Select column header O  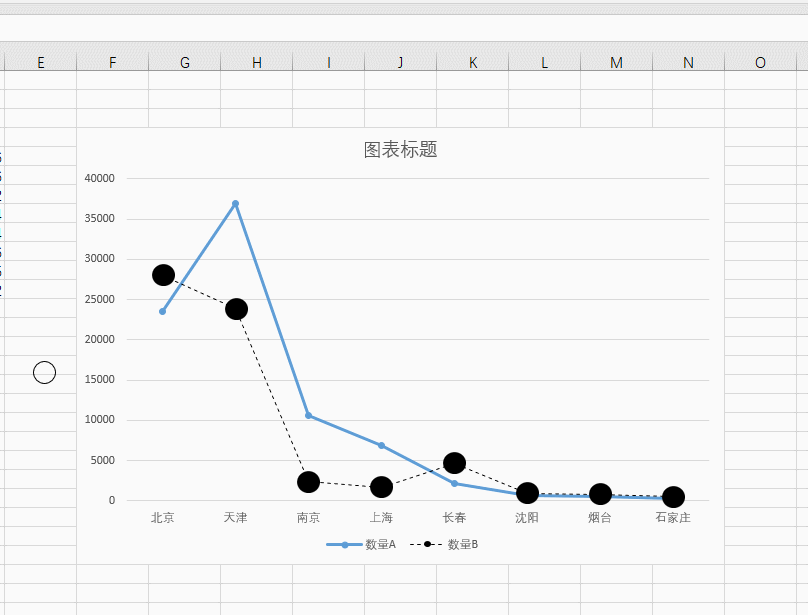tap(760, 61)
